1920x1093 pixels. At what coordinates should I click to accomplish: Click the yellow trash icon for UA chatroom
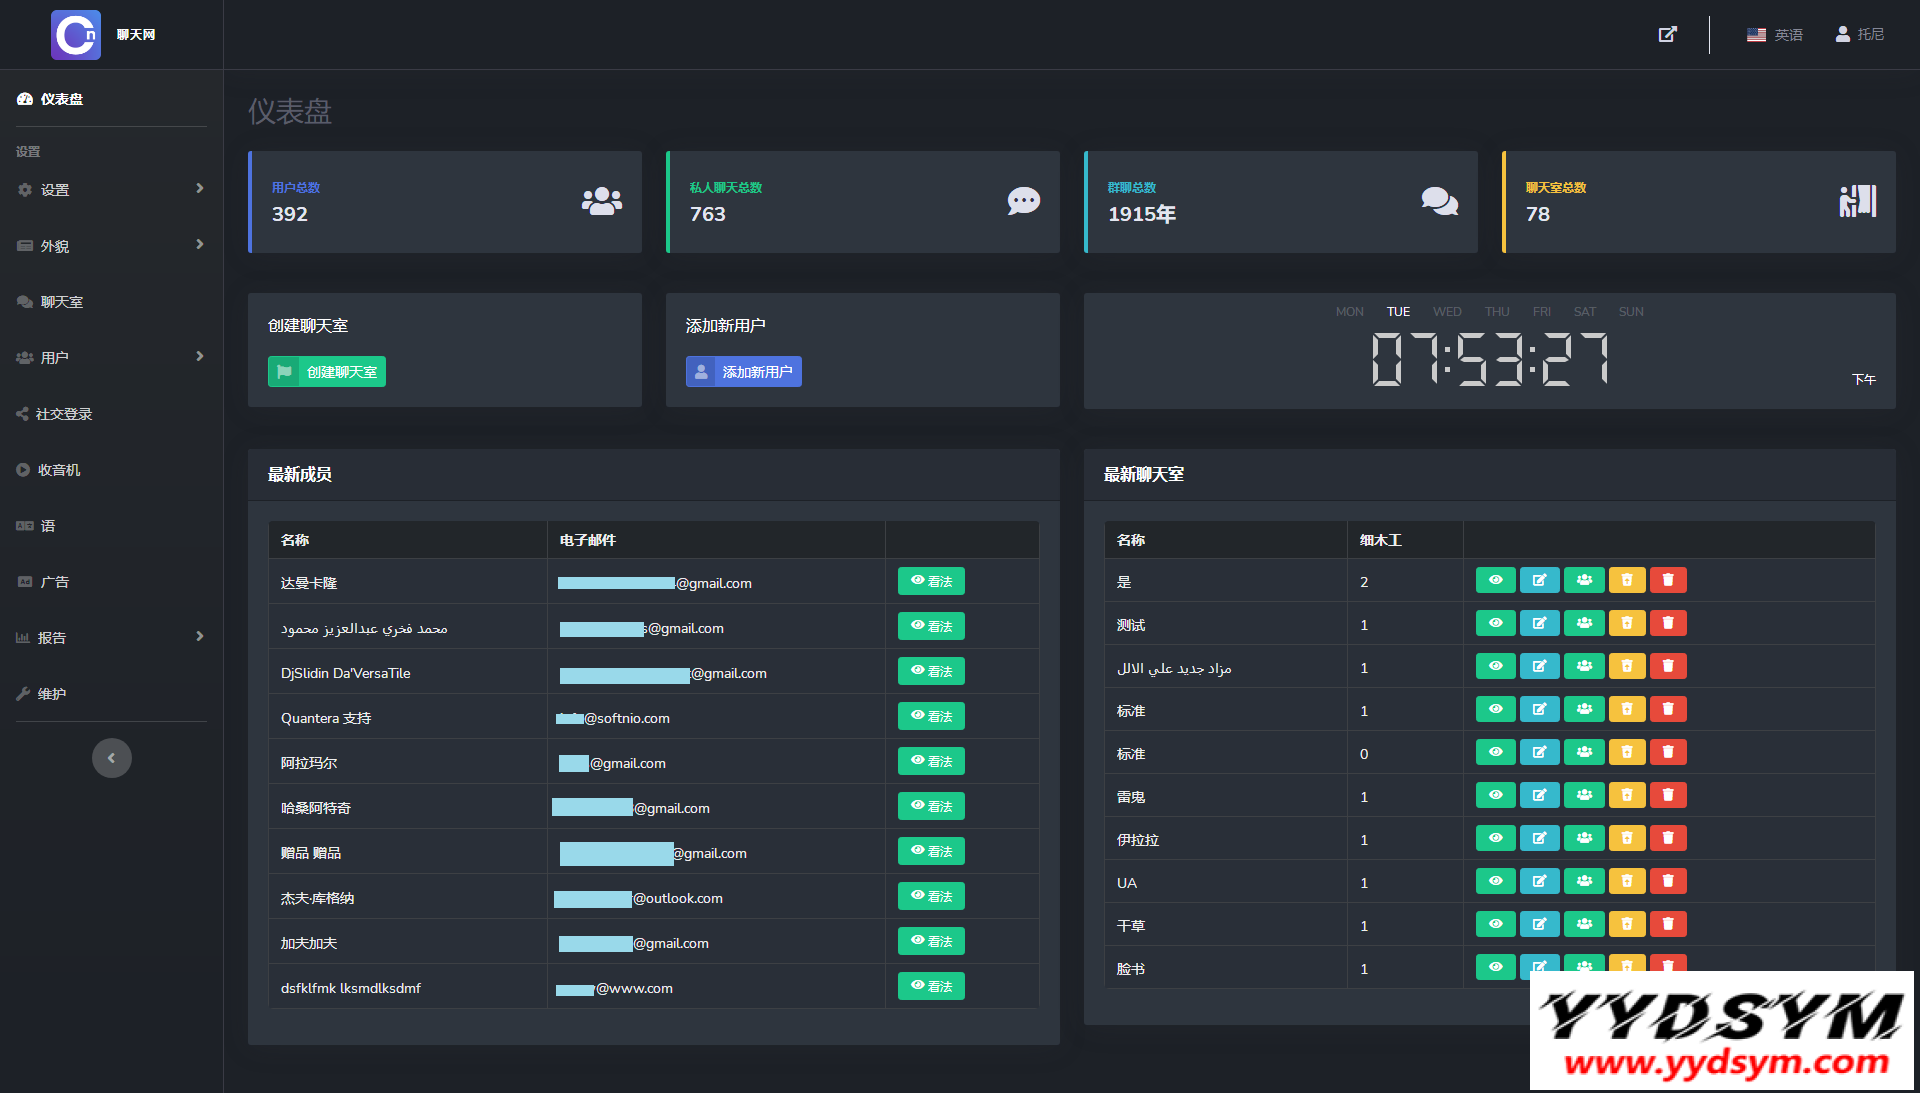[x=1627, y=881]
